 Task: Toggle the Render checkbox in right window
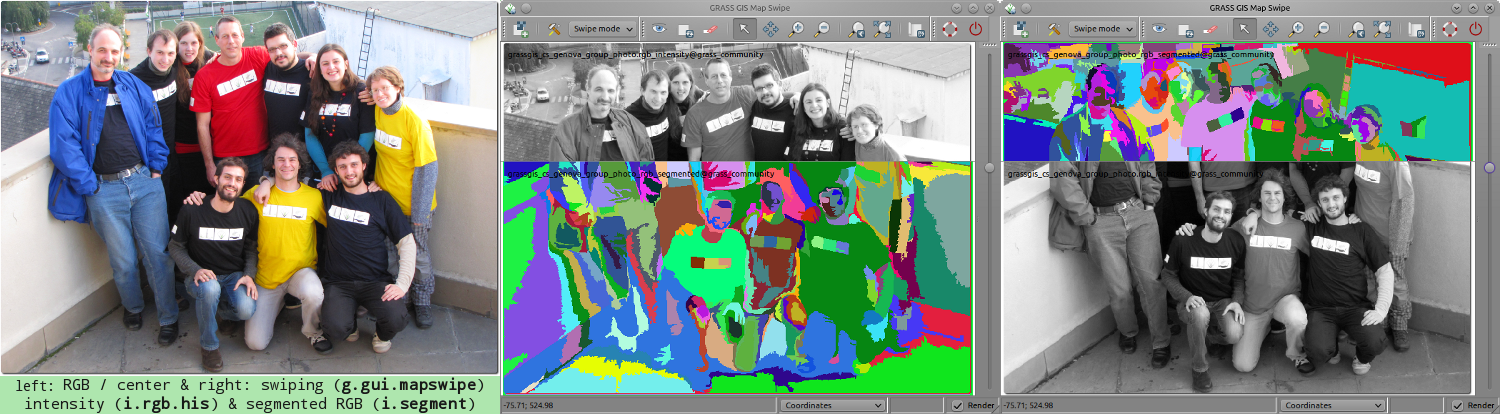[x=1458, y=405]
